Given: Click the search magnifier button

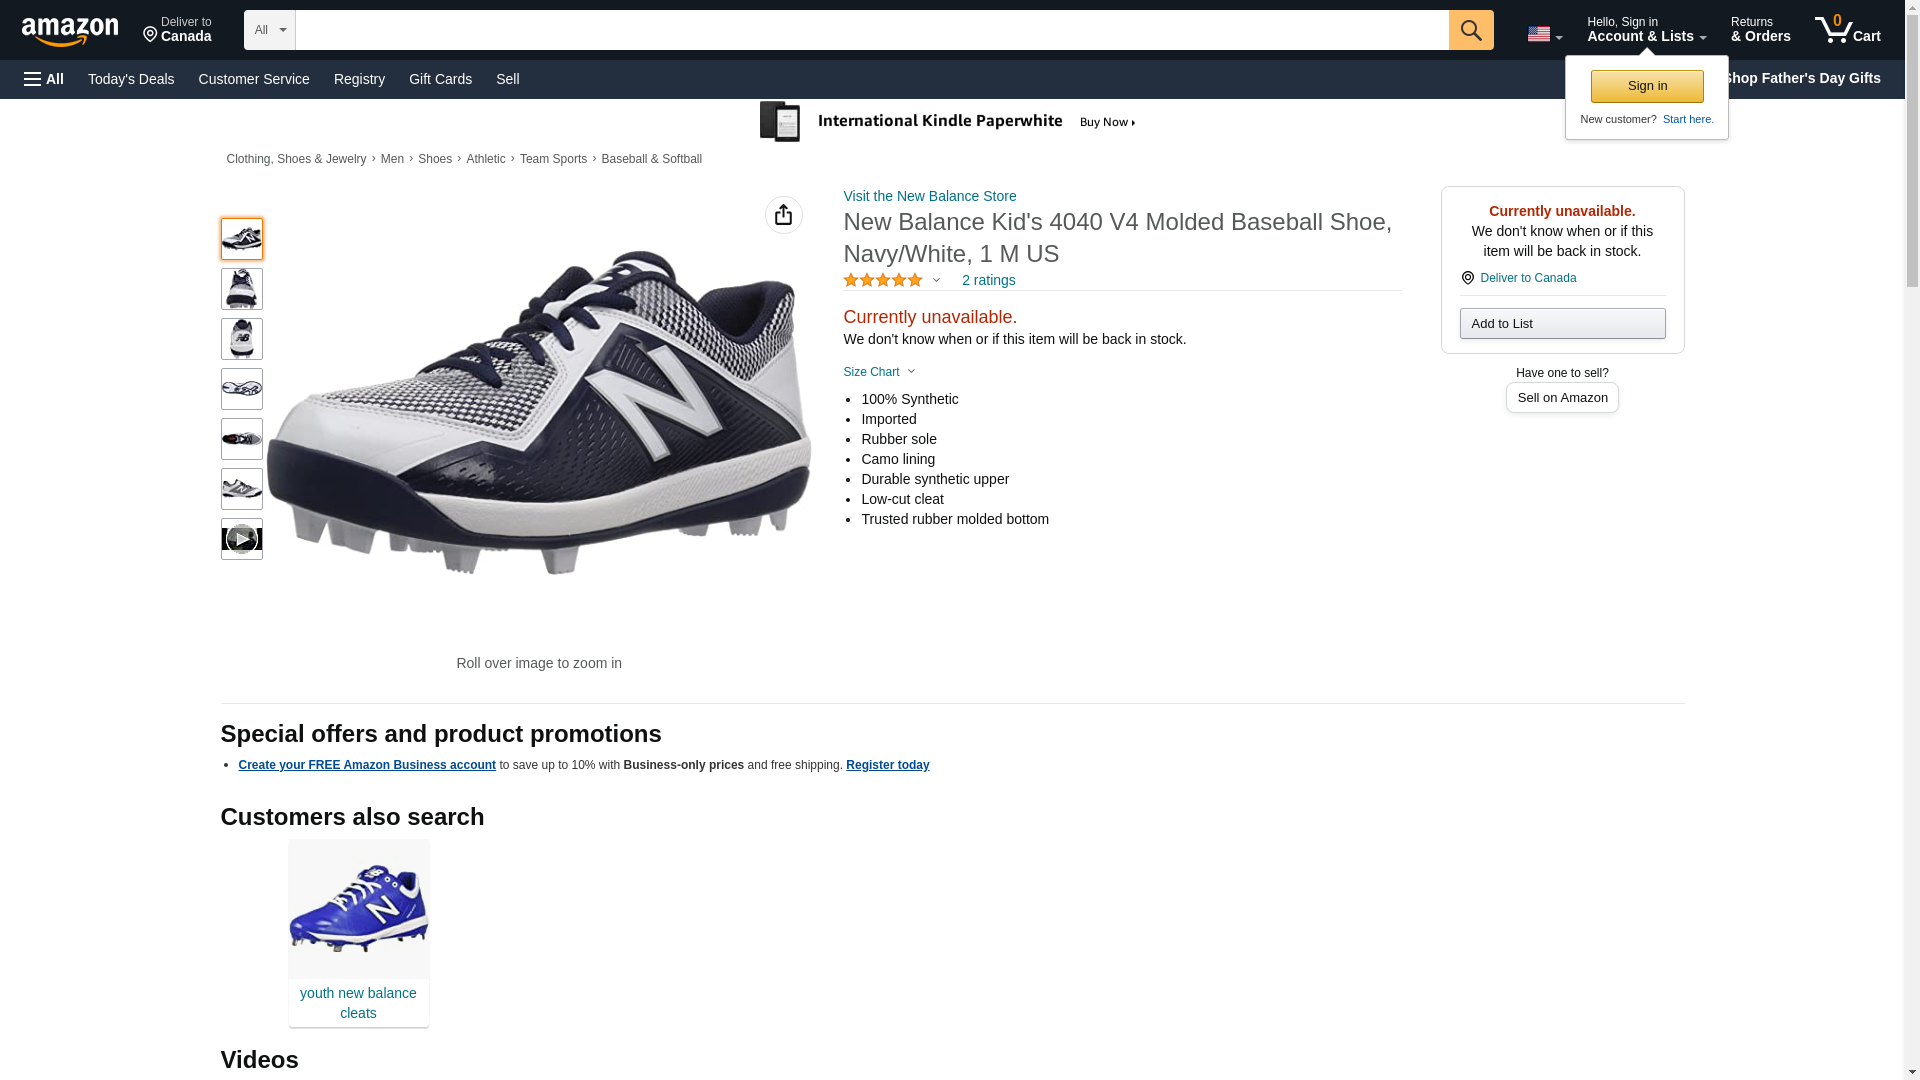Looking at the screenshot, I should coord(1470,30).
